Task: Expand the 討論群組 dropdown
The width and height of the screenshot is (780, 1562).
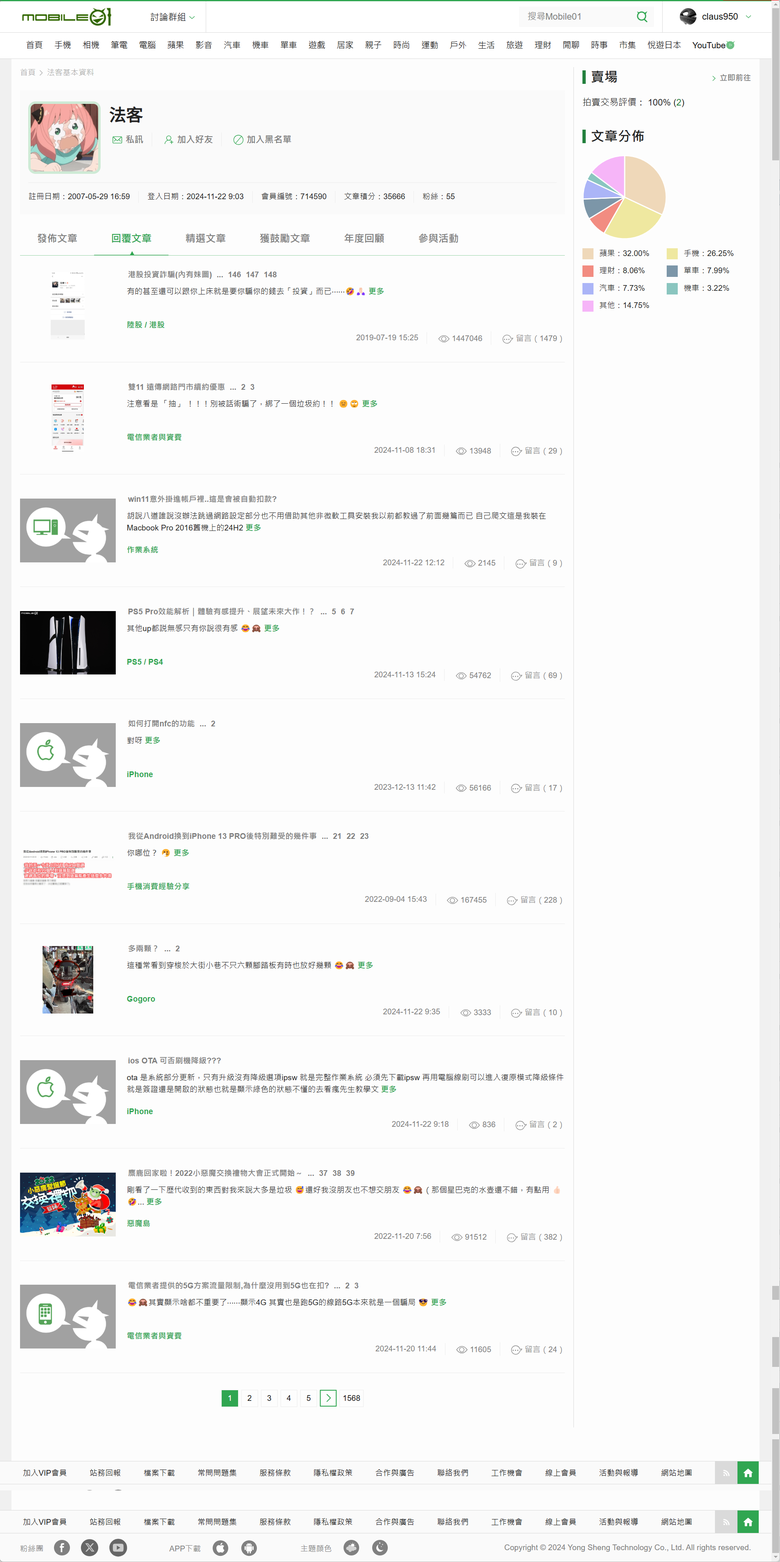Action: [x=173, y=17]
